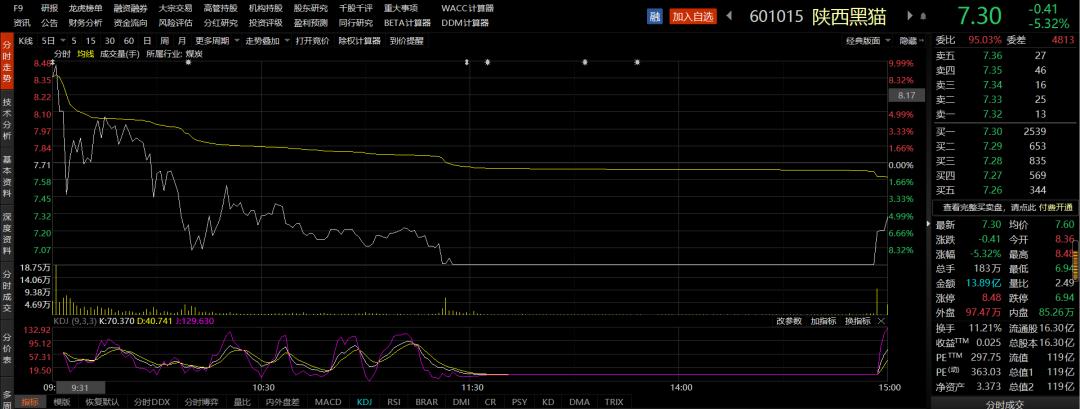Open 龙虎榜单 in top menu
1080x409 pixels.
point(85,8)
